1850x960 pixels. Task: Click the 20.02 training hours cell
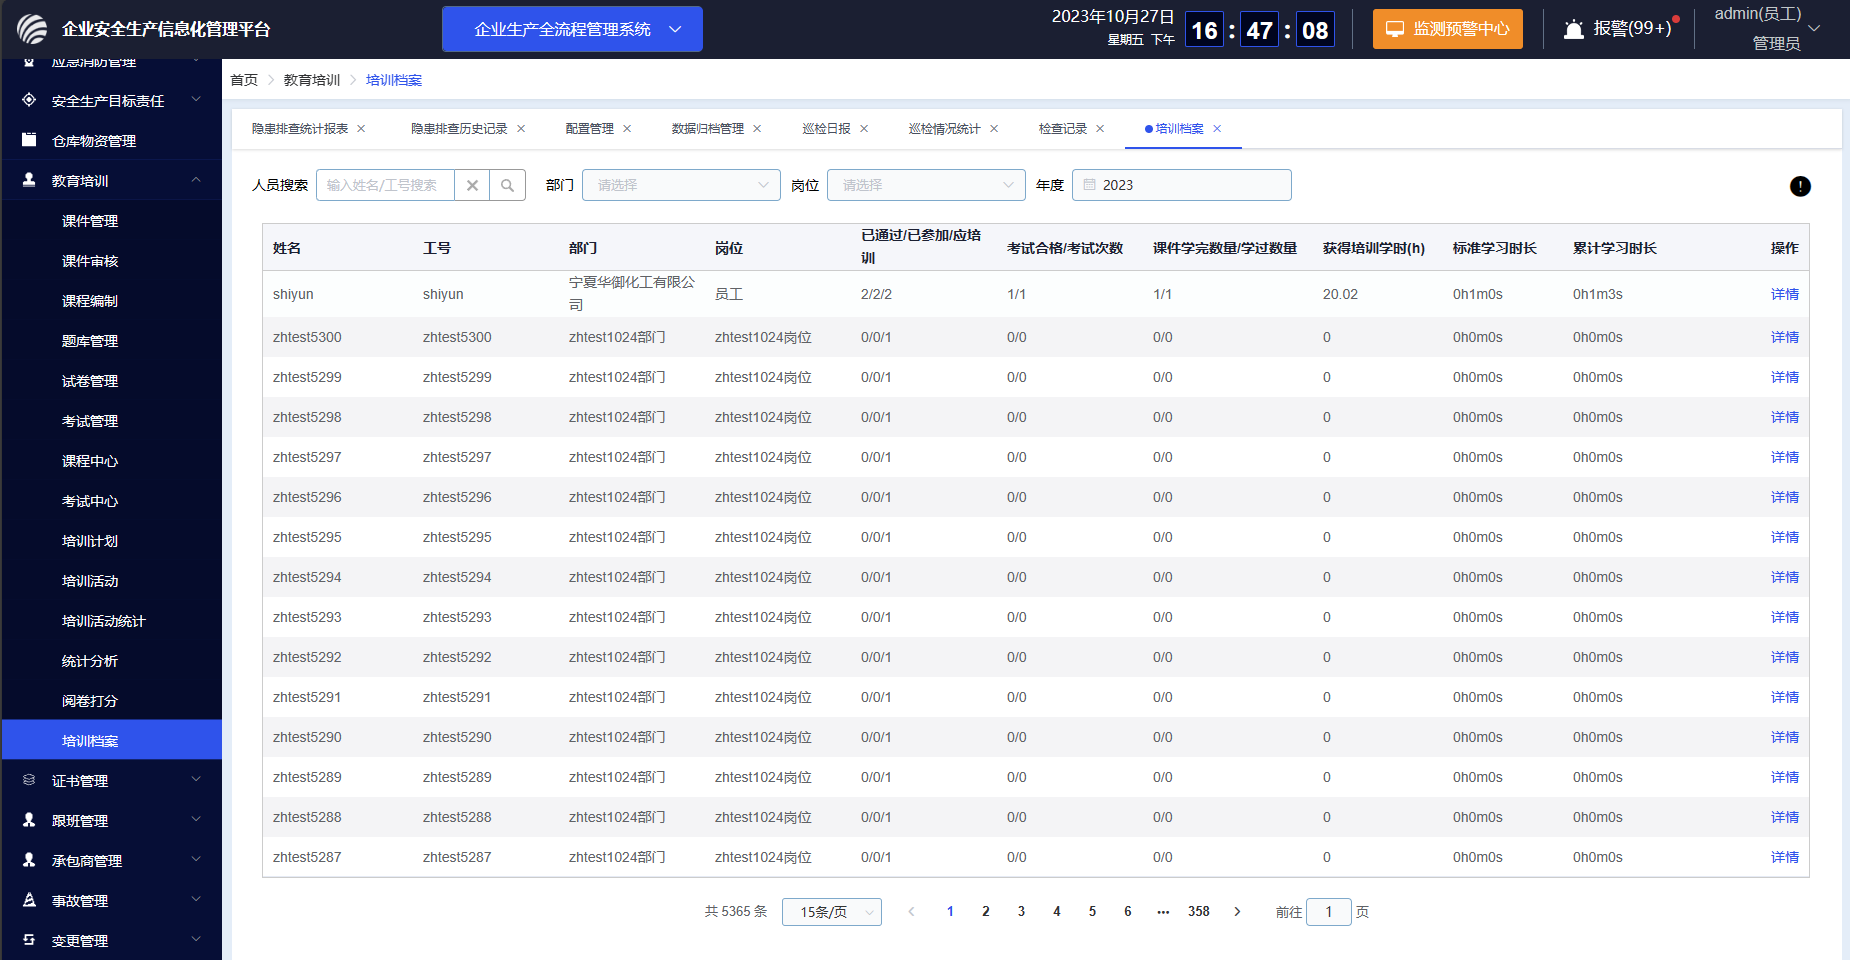(x=1341, y=294)
